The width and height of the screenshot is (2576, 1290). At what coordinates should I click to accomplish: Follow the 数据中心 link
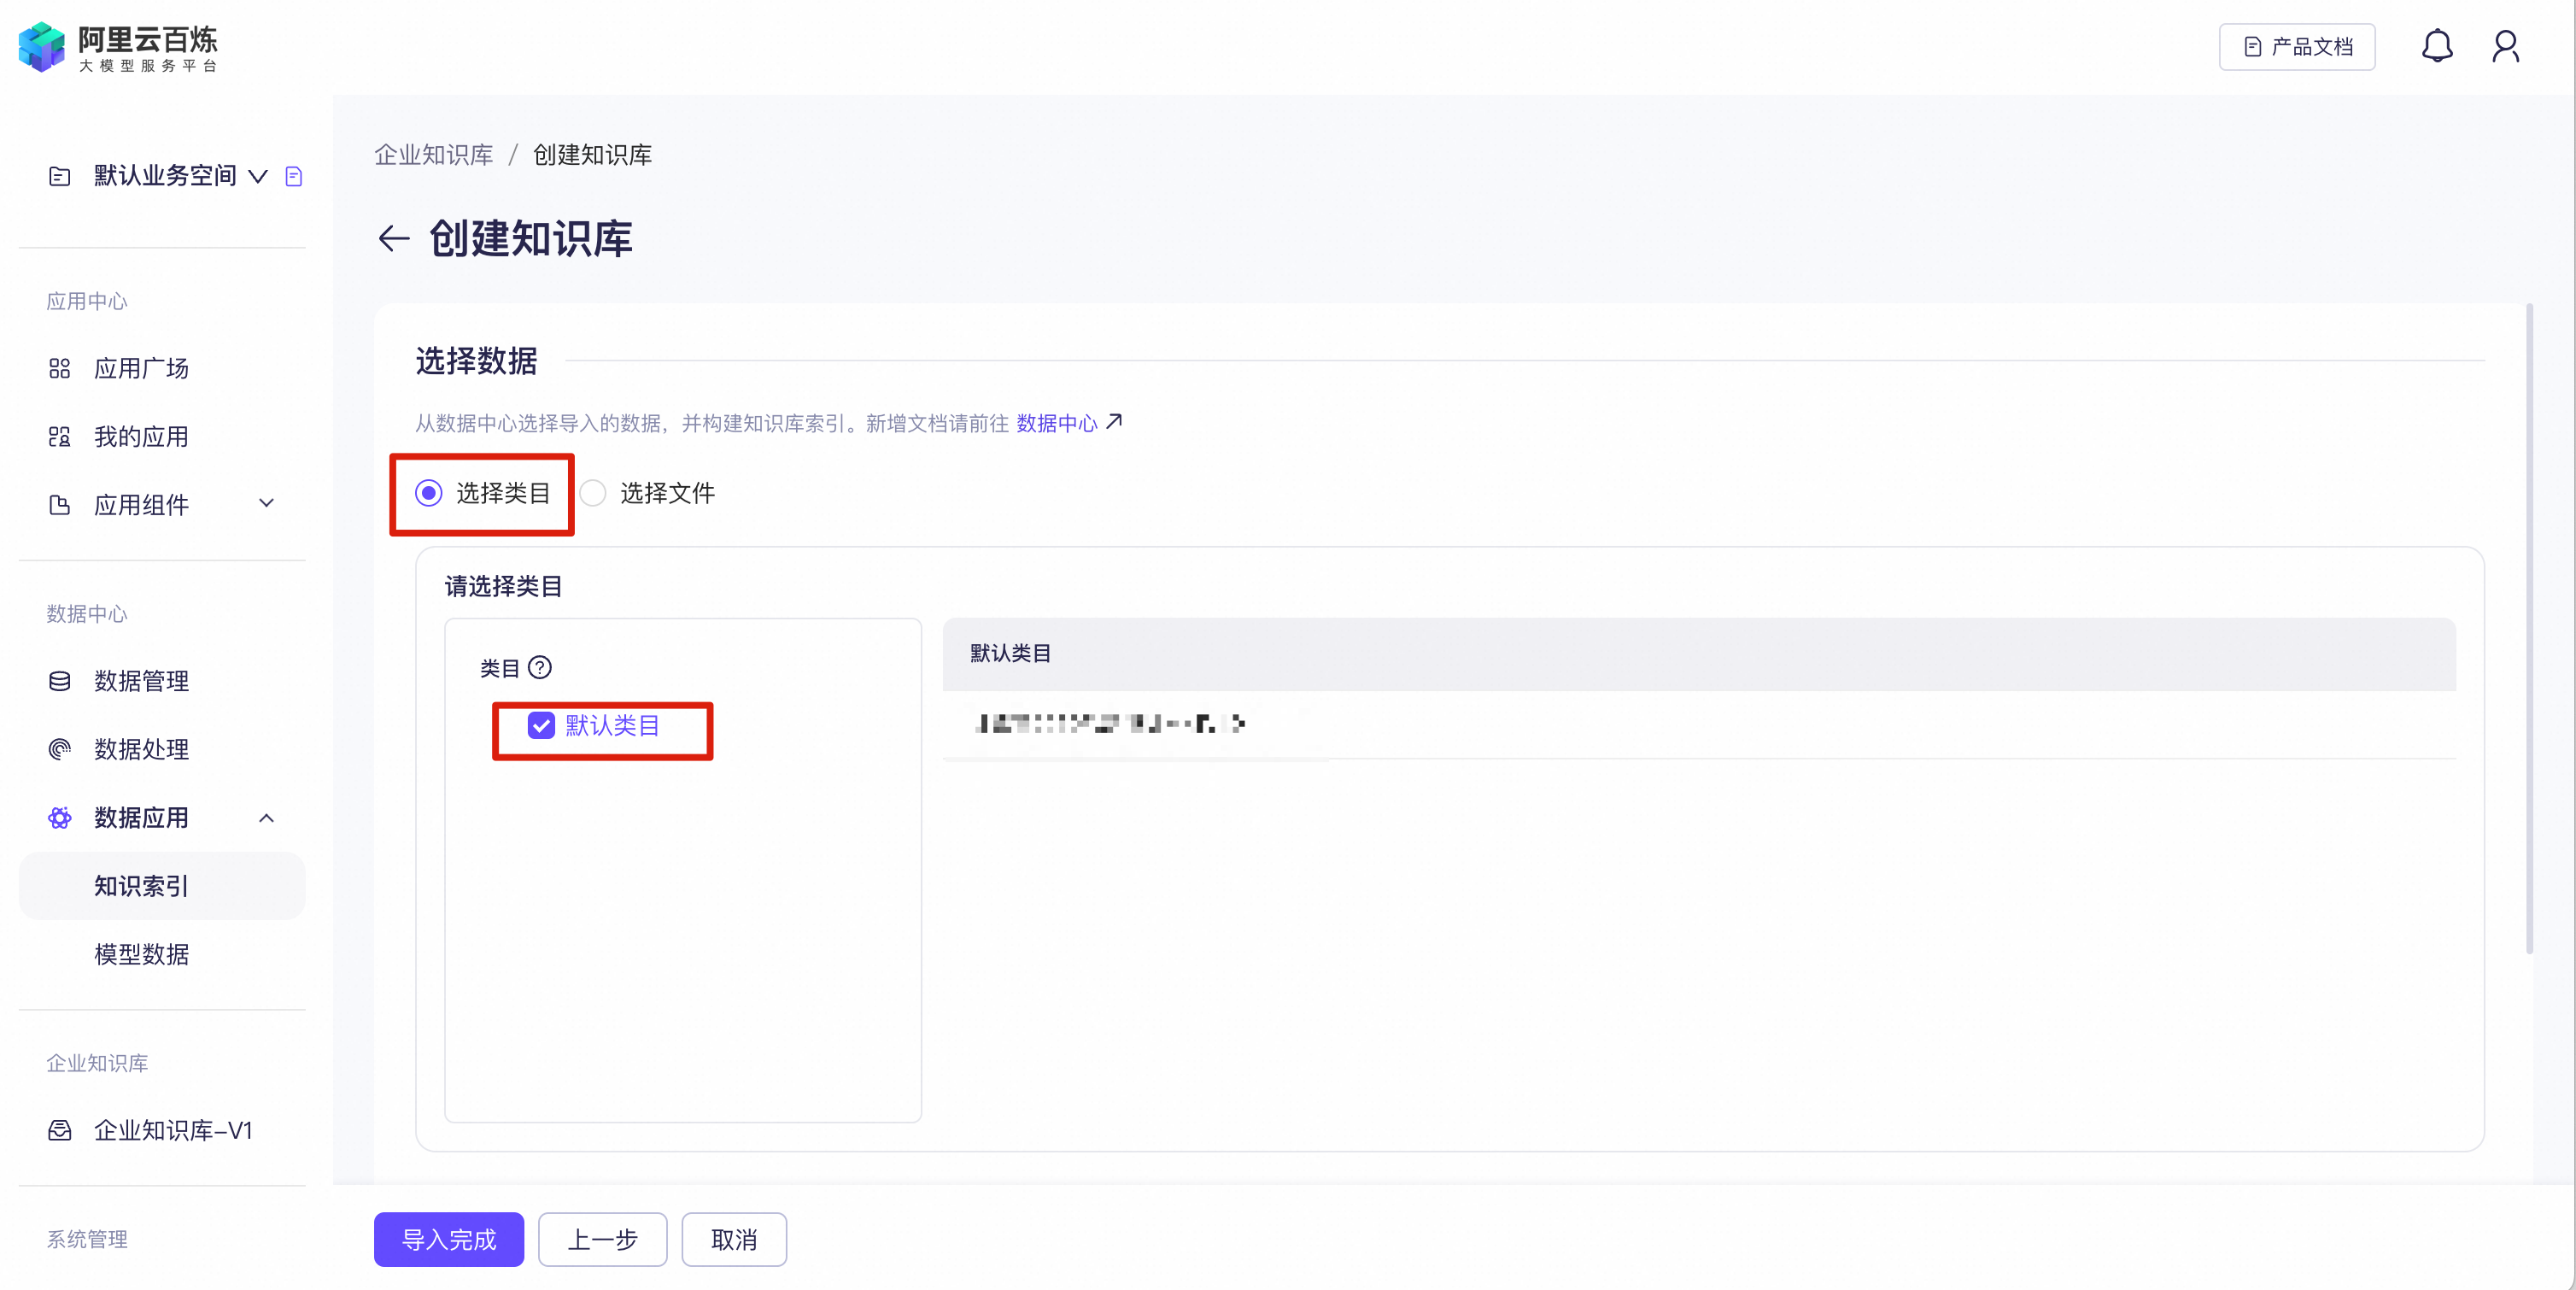click(x=1057, y=423)
